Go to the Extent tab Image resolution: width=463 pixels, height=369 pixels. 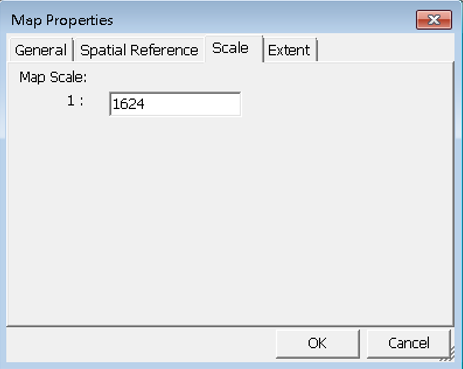289,50
